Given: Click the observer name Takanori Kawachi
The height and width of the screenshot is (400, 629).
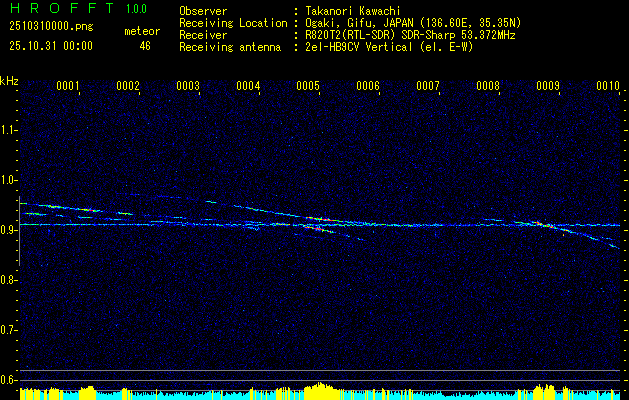Looking at the screenshot, I should coord(353,11).
